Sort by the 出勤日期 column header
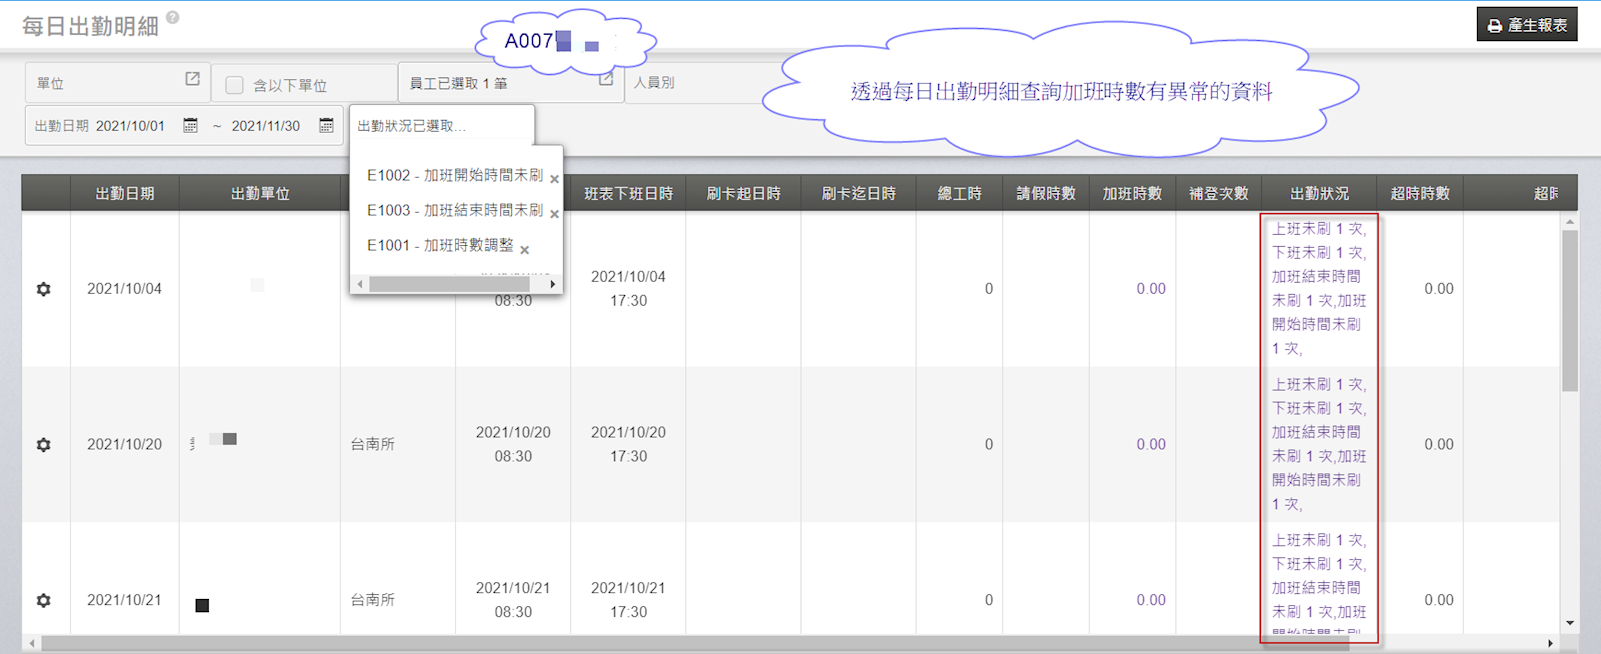 click(x=125, y=194)
